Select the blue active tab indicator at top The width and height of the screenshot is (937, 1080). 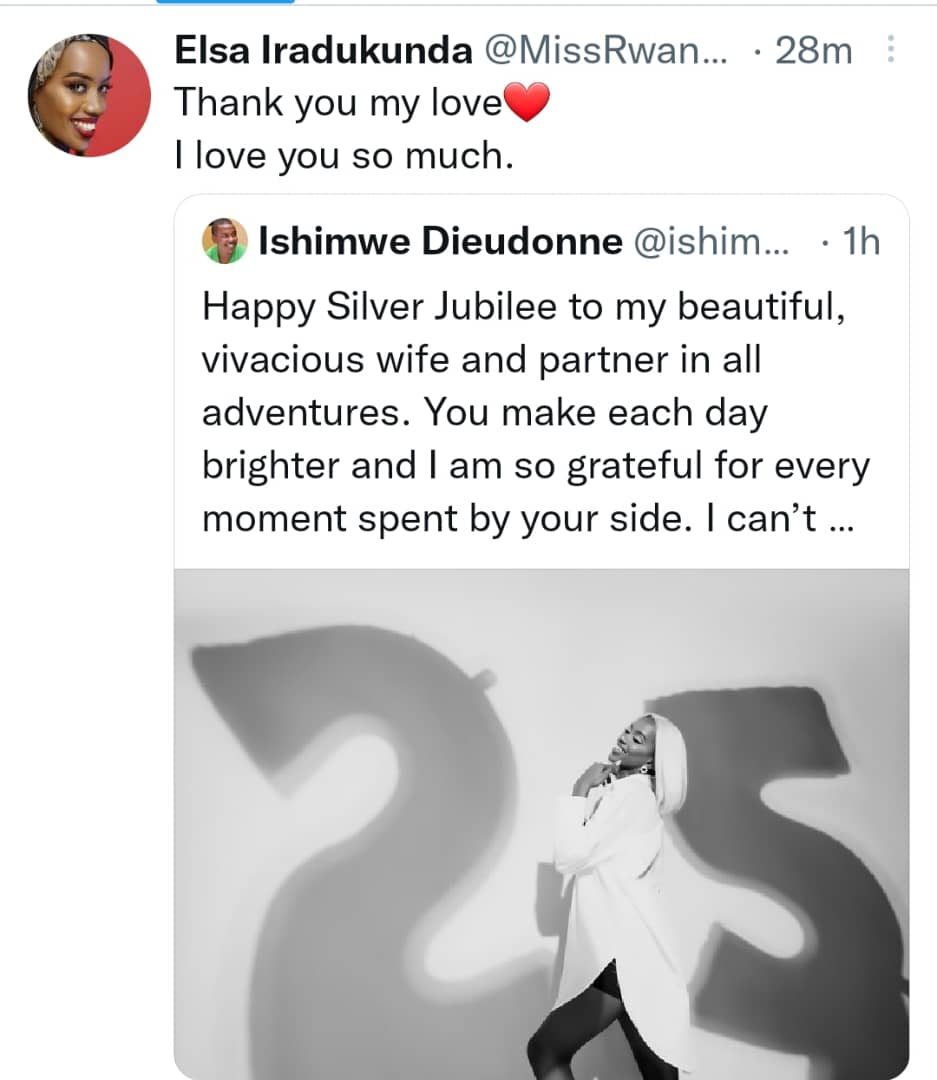click(226, 2)
